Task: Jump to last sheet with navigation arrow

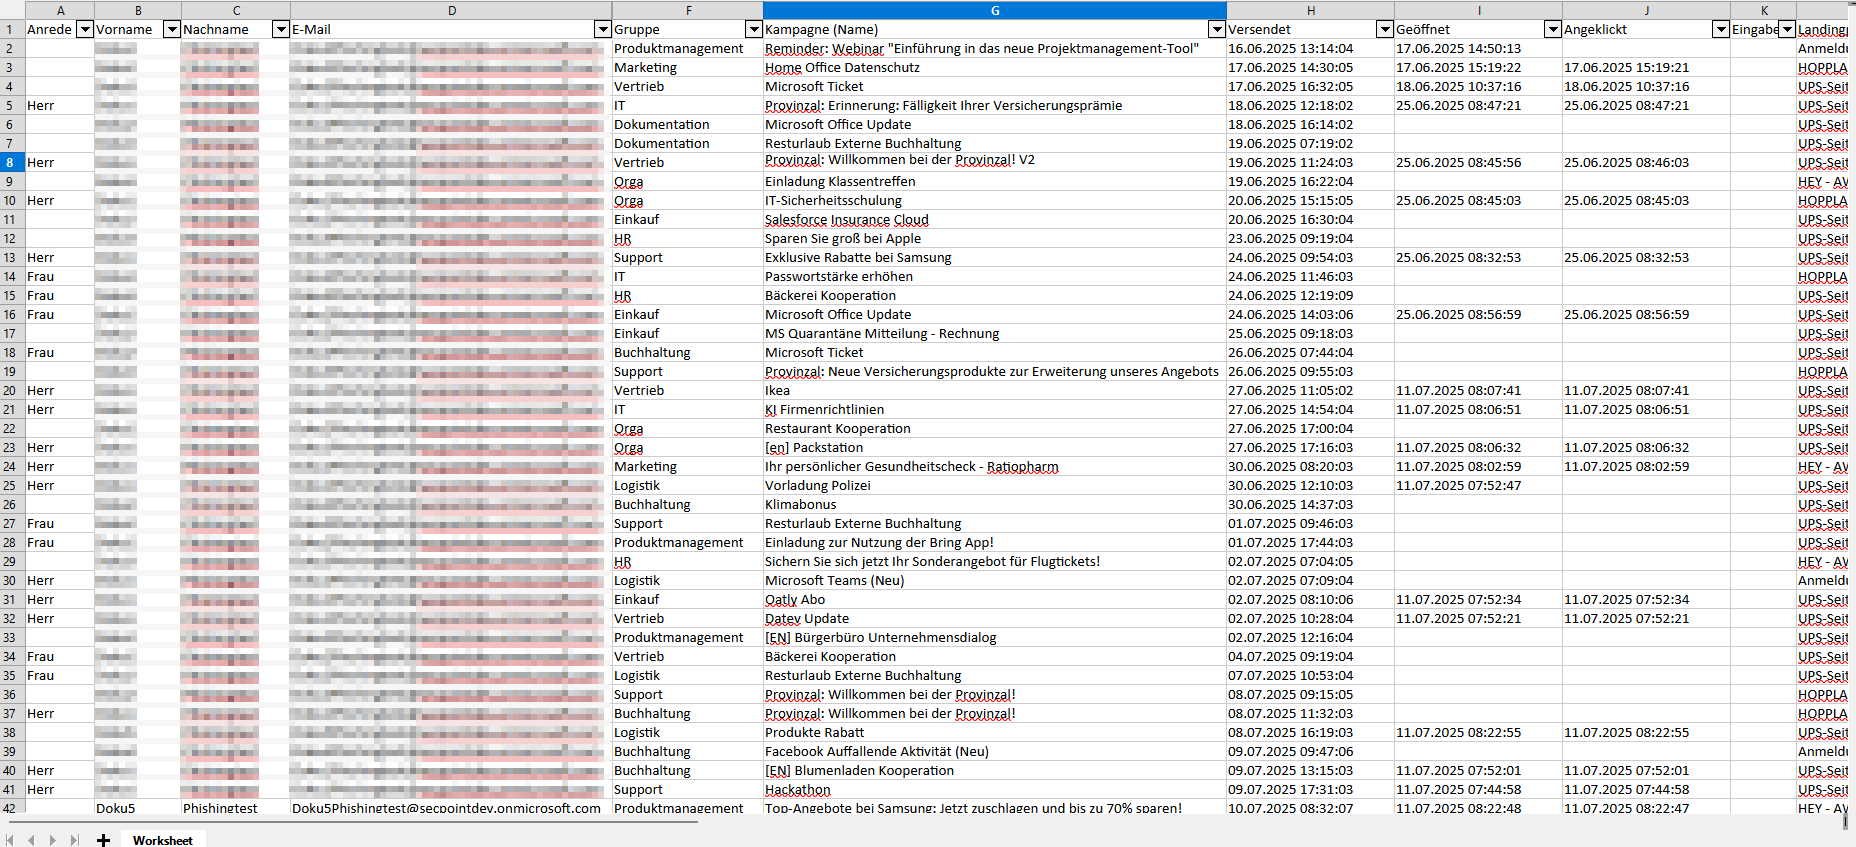Action: pos(74,840)
